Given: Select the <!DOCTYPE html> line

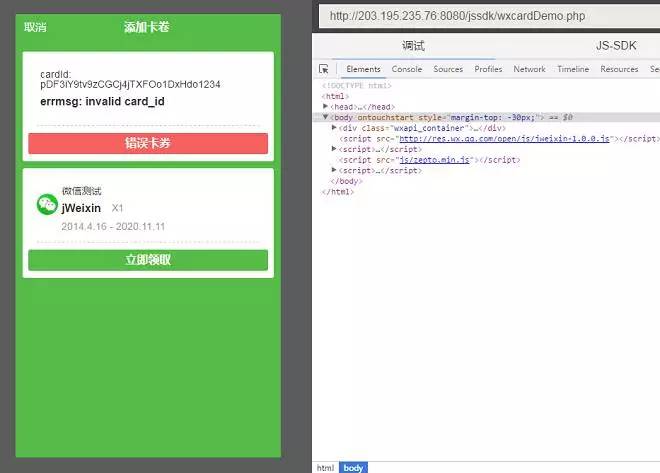Looking at the screenshot, I should (x=357, y=85).
